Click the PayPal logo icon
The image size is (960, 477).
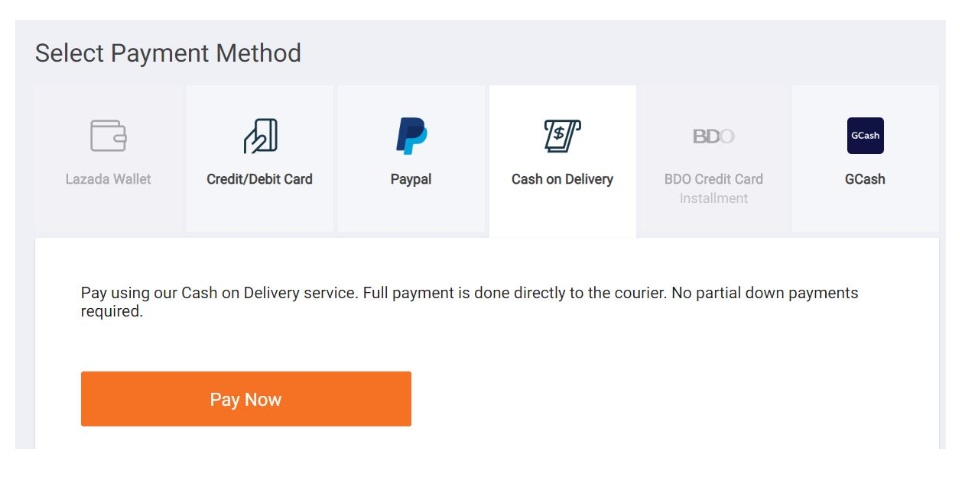pos(411,135)
